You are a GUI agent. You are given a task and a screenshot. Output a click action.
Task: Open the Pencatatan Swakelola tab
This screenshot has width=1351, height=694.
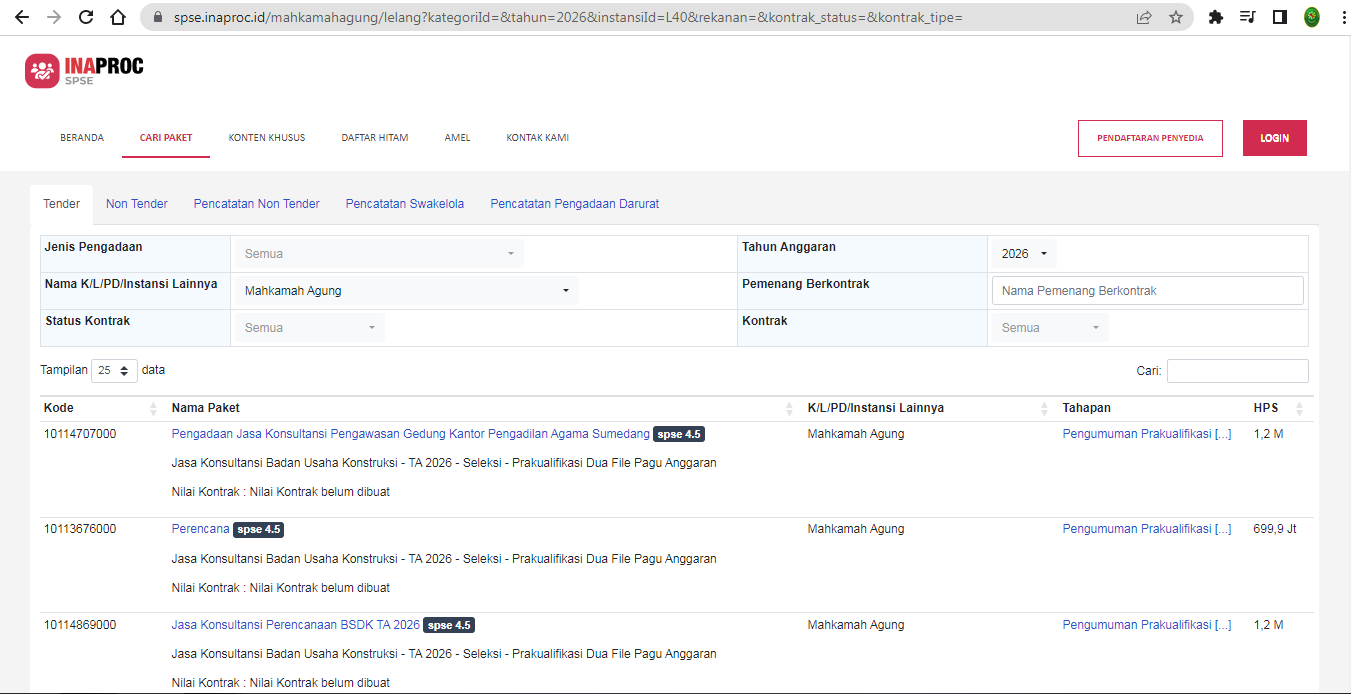click(405, 204)
